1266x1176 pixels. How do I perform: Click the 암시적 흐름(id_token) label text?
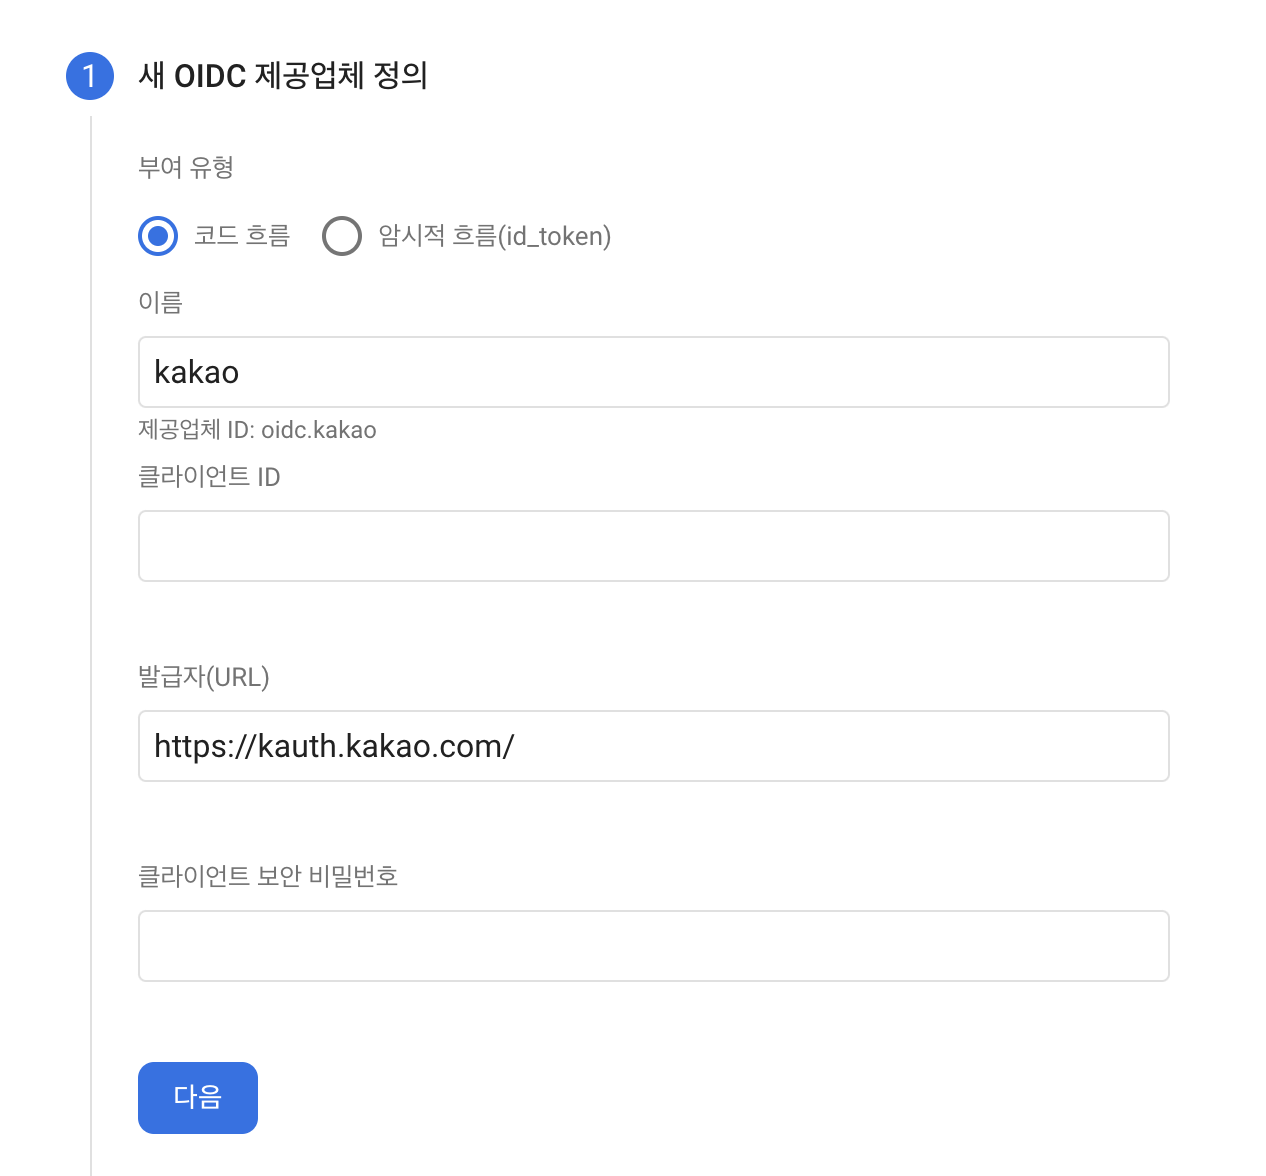pos(495,236)
